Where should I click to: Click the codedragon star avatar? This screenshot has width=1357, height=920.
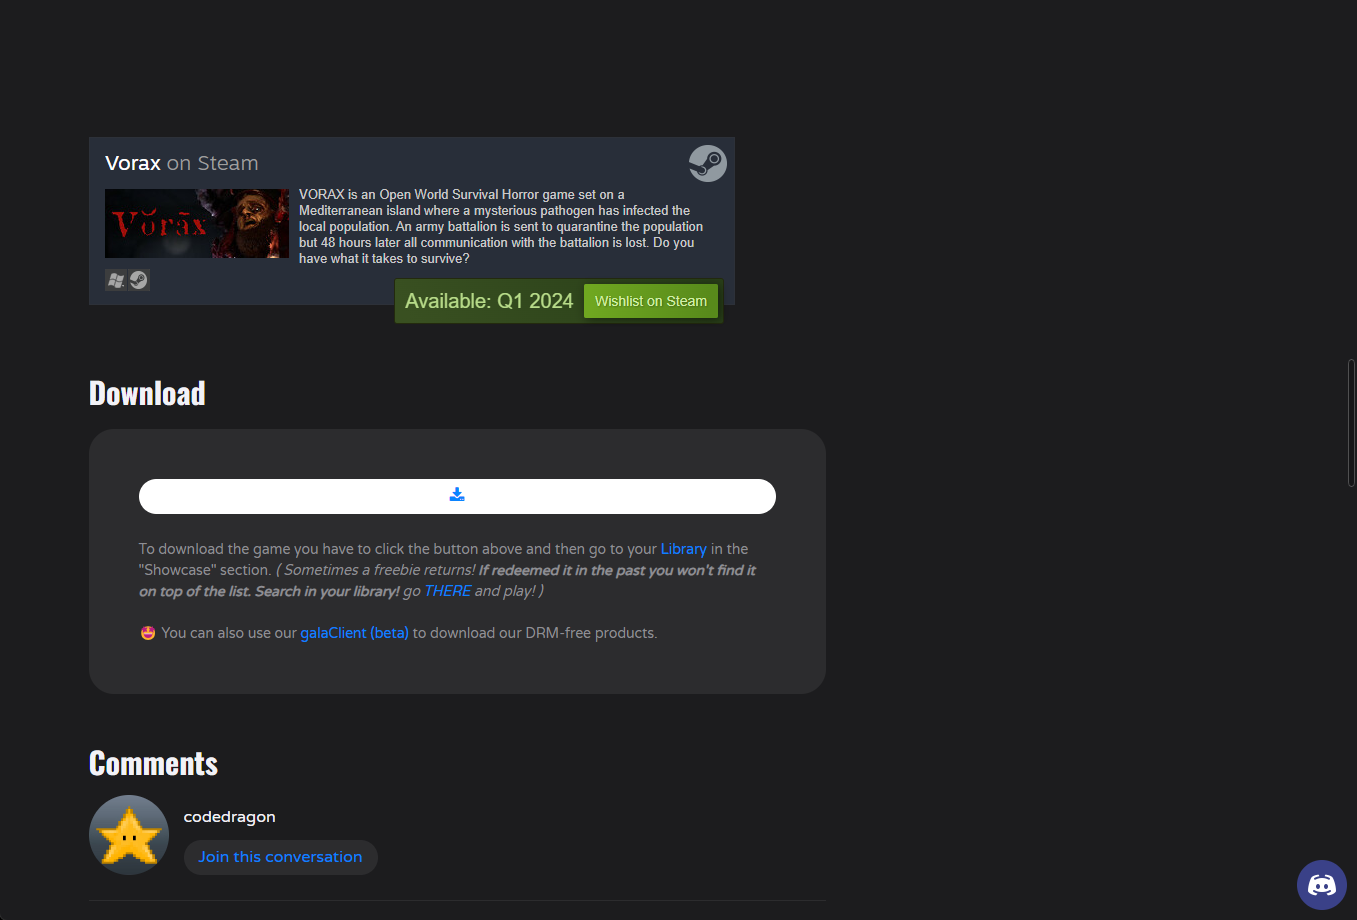[x=129, y=835]
